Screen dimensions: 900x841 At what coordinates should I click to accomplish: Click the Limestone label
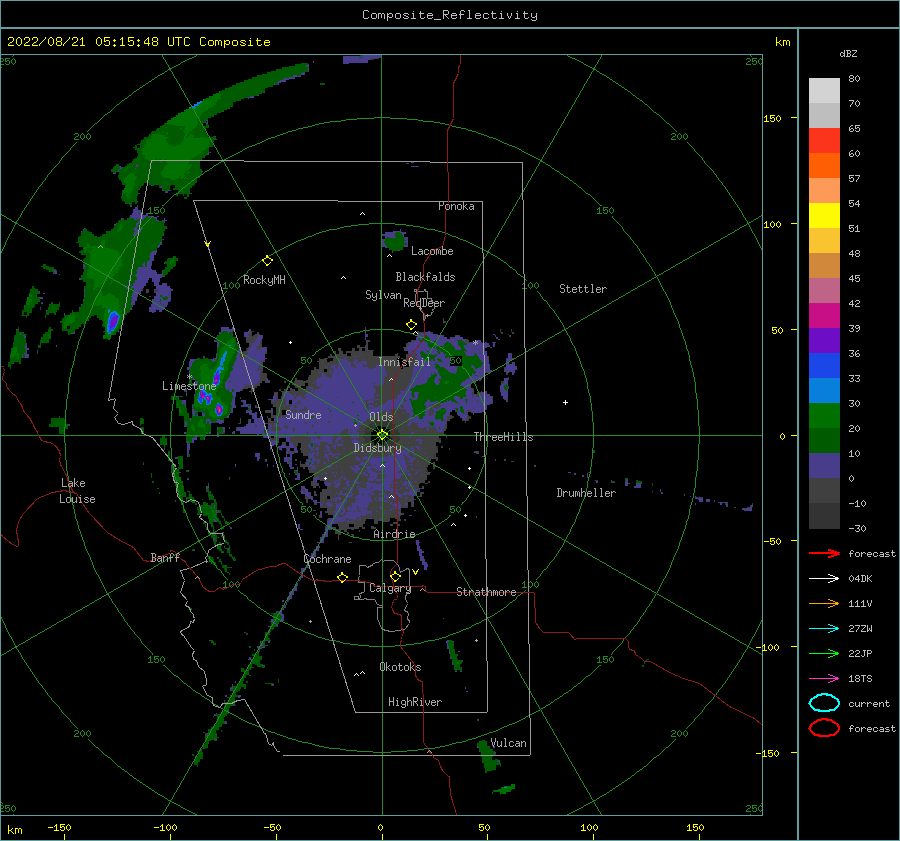[189, 386]
